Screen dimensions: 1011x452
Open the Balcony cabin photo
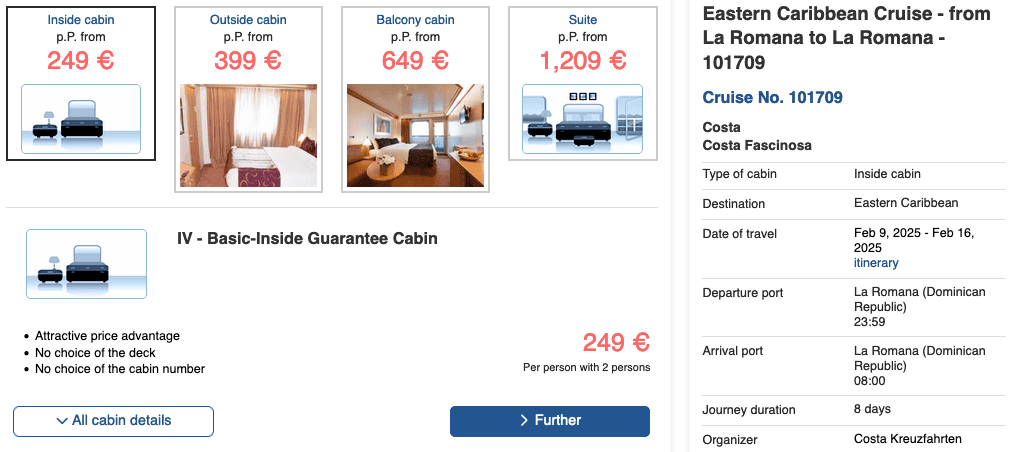click(x=415, y=135)
